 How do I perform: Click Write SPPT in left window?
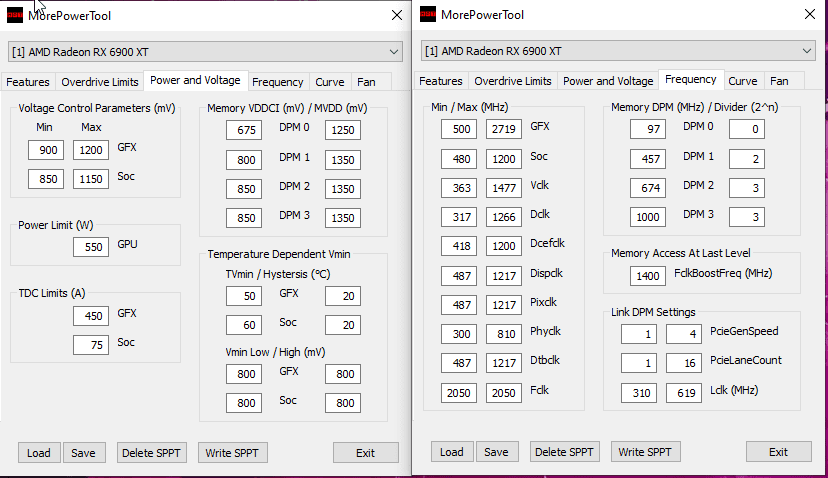tap(232, 453)
